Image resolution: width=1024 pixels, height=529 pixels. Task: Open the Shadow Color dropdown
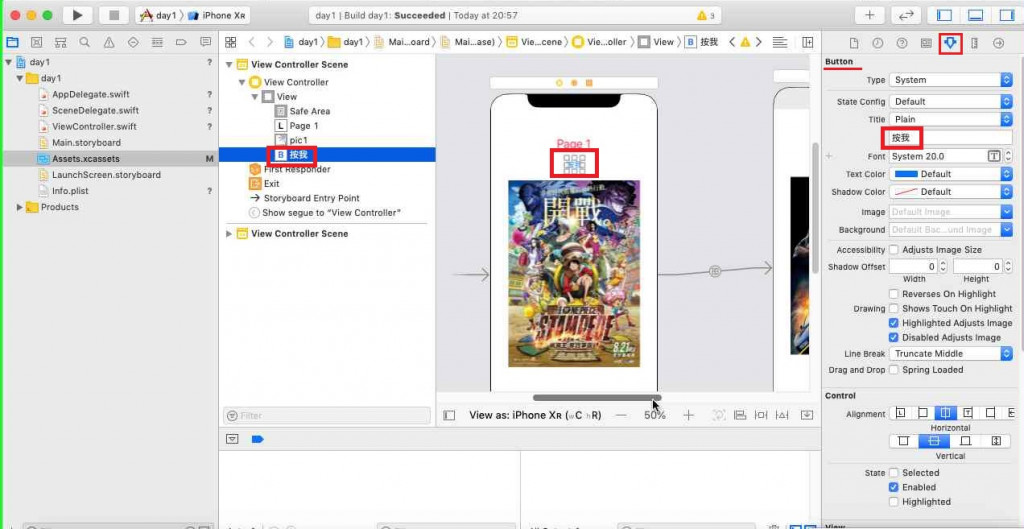(1006, 192)
